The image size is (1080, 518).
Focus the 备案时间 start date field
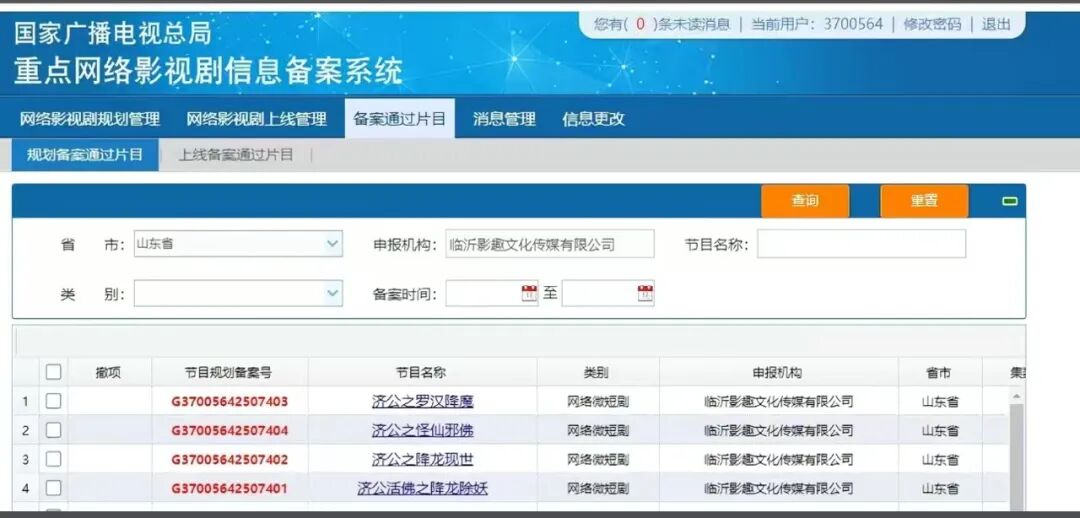pyautogui.click(x=492, y=294)
